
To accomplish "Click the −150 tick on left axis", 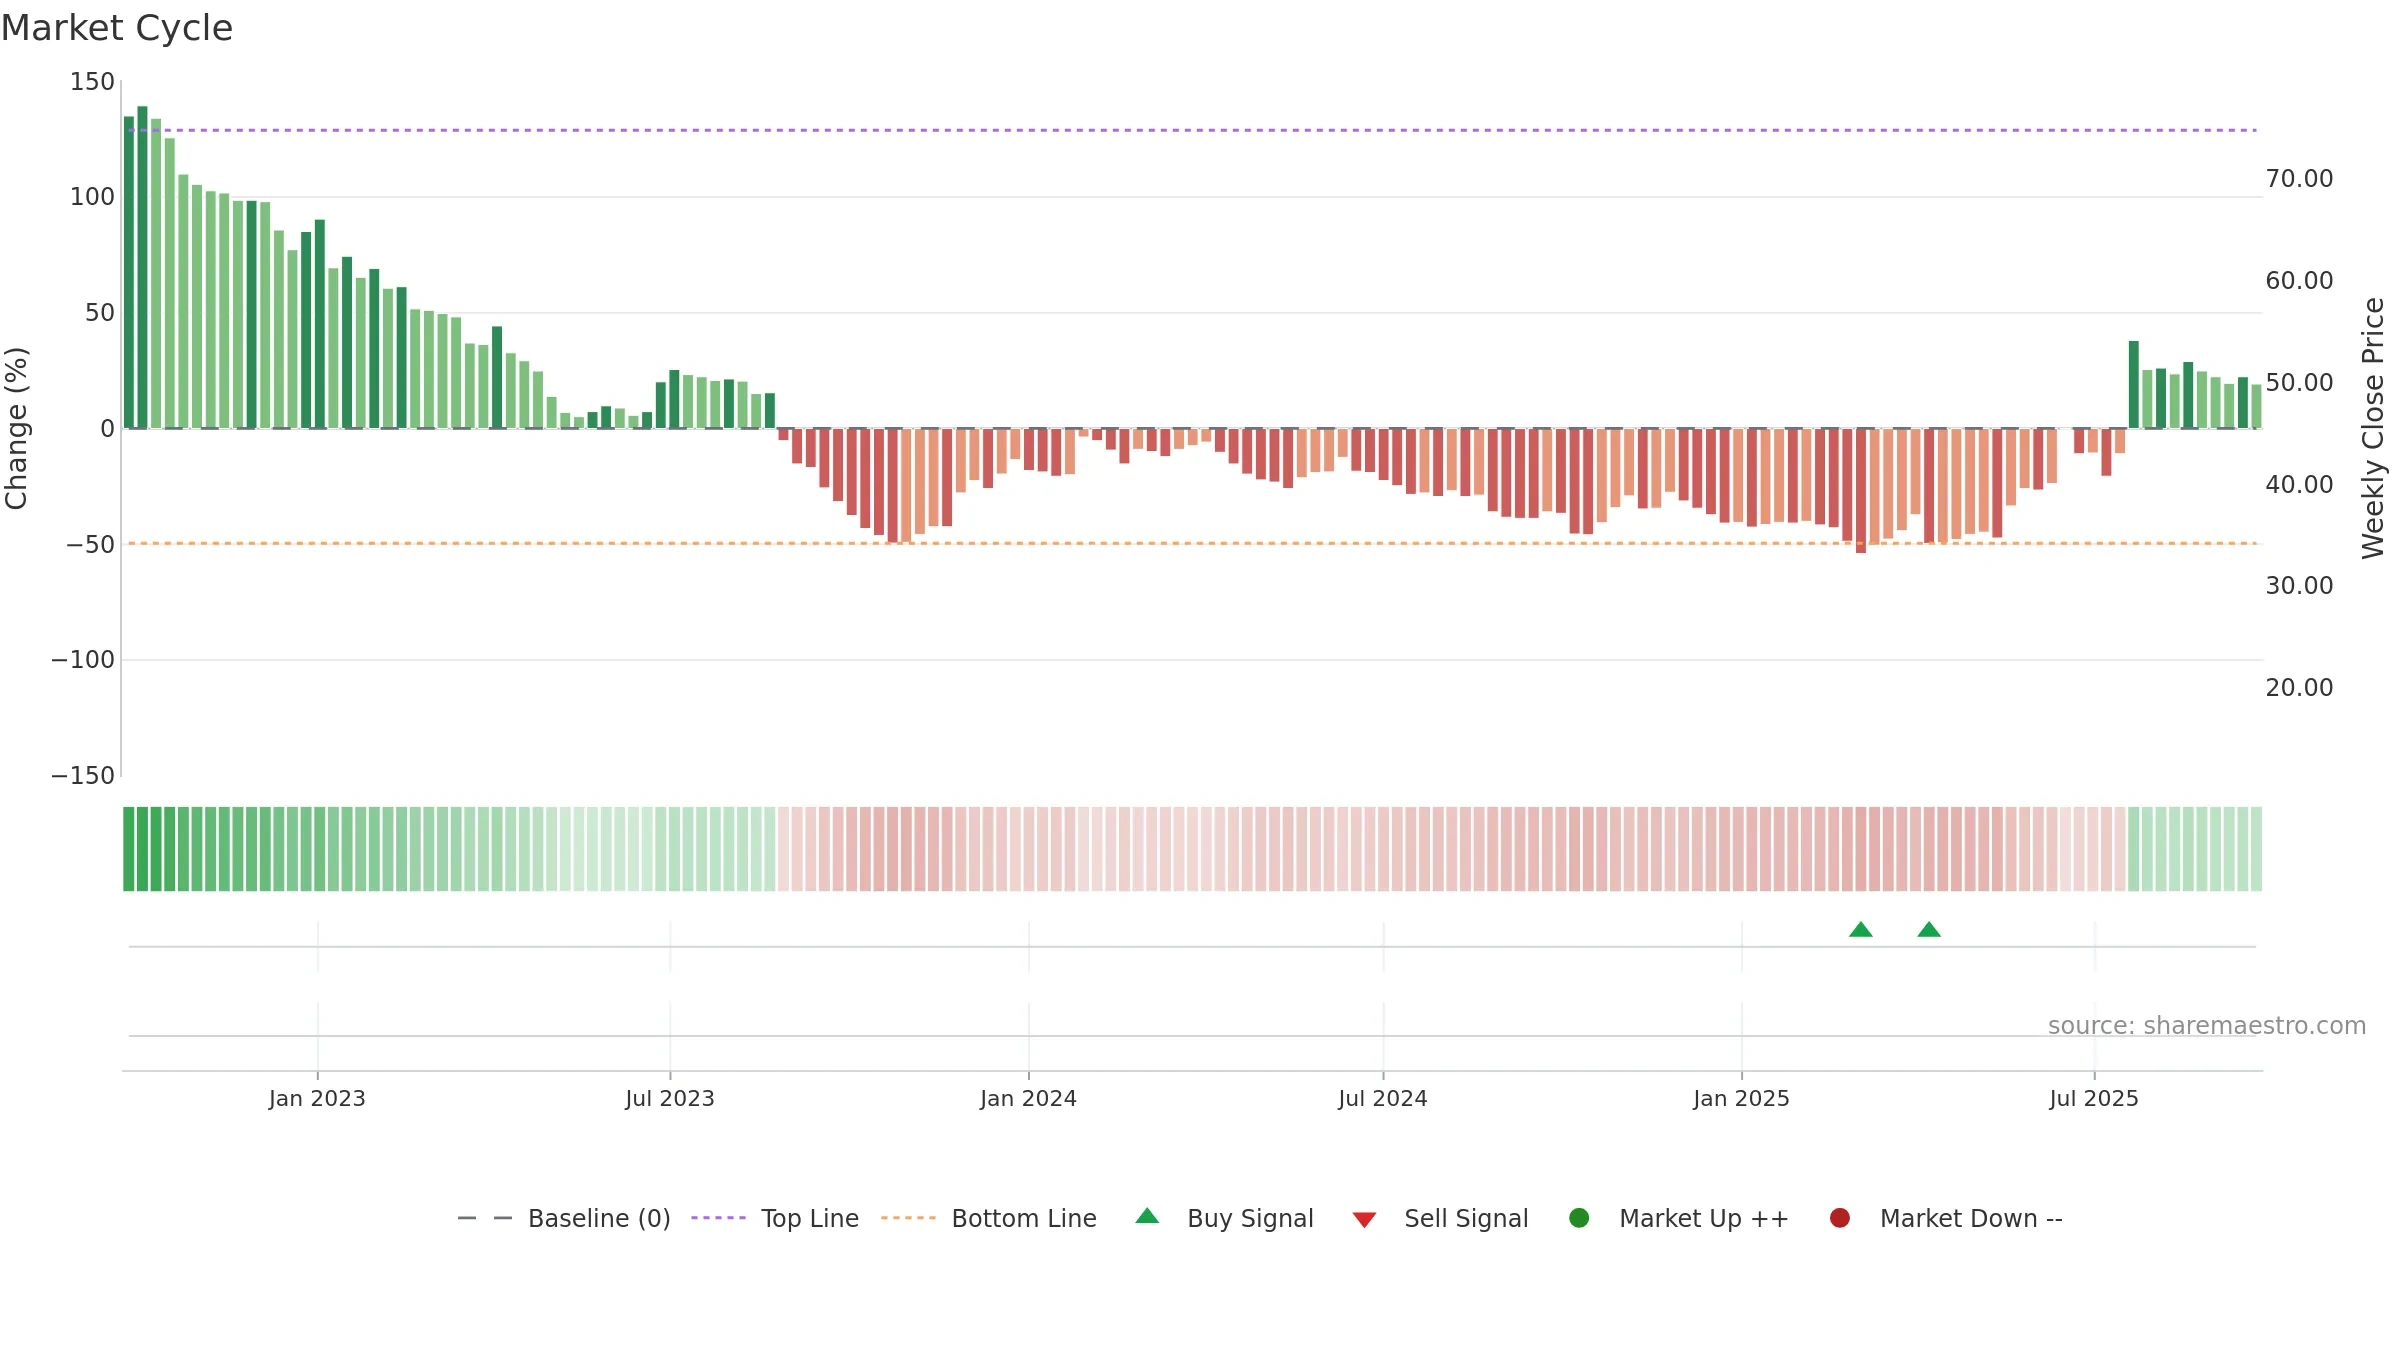I will (x=83, y=776).
